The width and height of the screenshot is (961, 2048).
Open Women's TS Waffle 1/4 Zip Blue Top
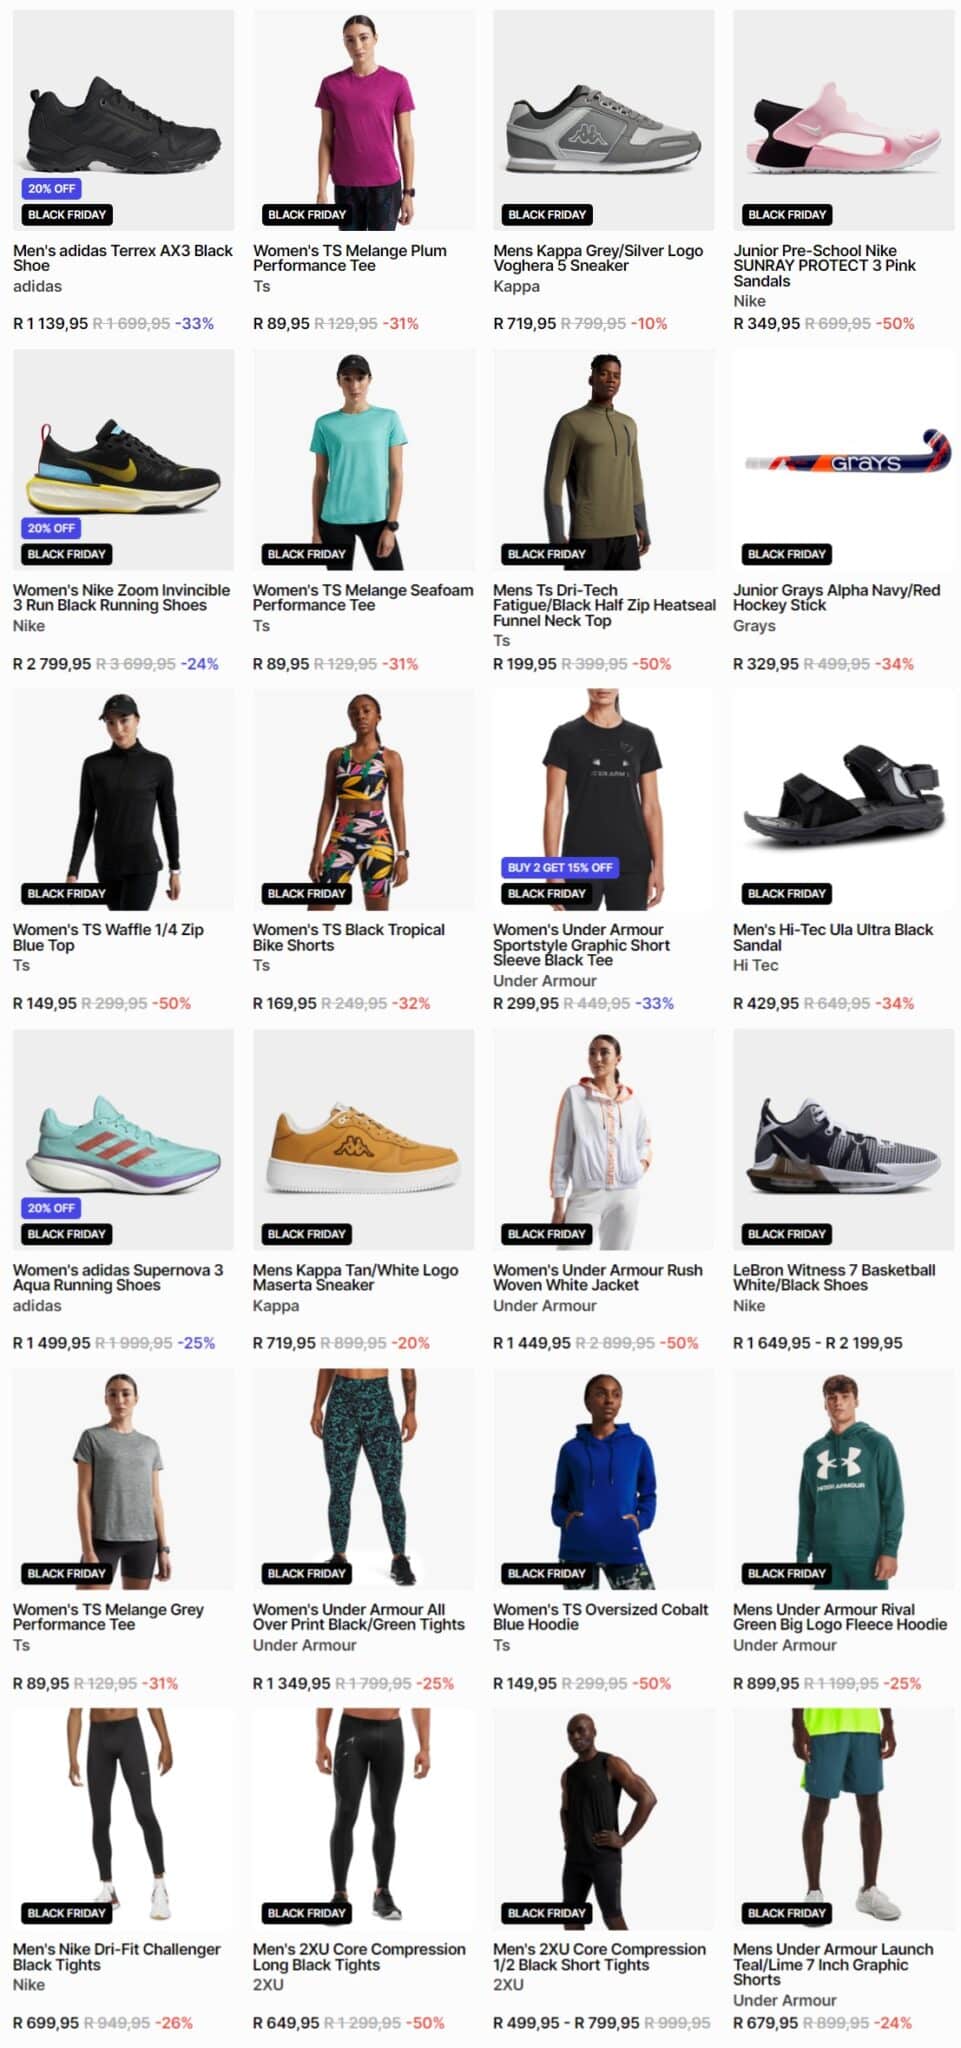tap(108, 937)
